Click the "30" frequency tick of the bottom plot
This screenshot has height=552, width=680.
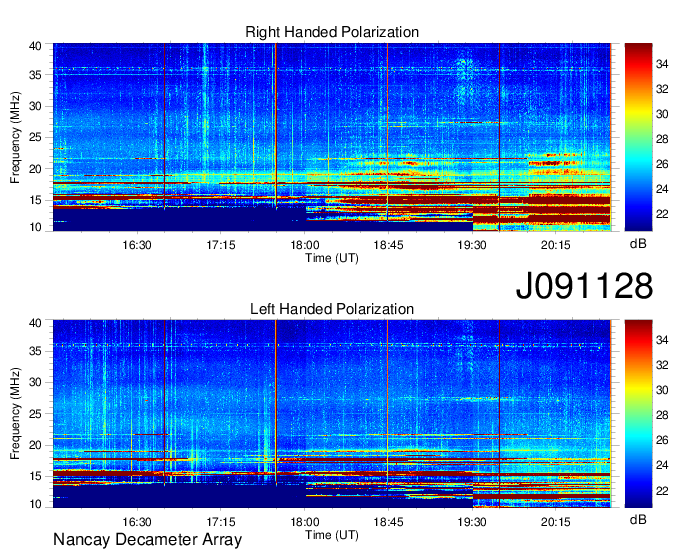(x=35, y=382)
